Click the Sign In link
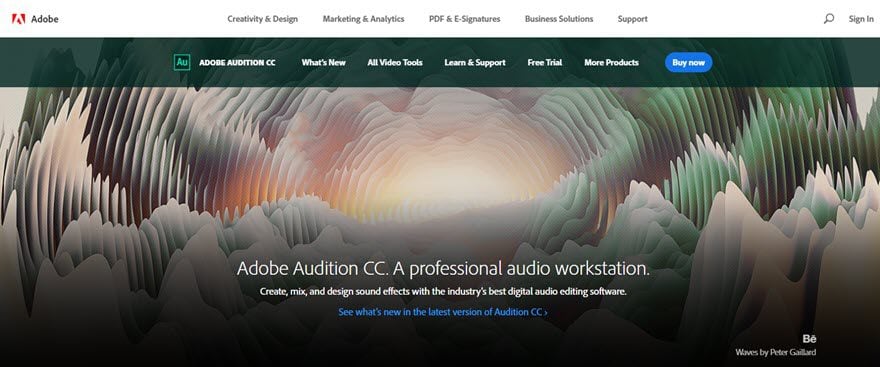Viewport: 880px width, 367px height. [x=861, y=19]
